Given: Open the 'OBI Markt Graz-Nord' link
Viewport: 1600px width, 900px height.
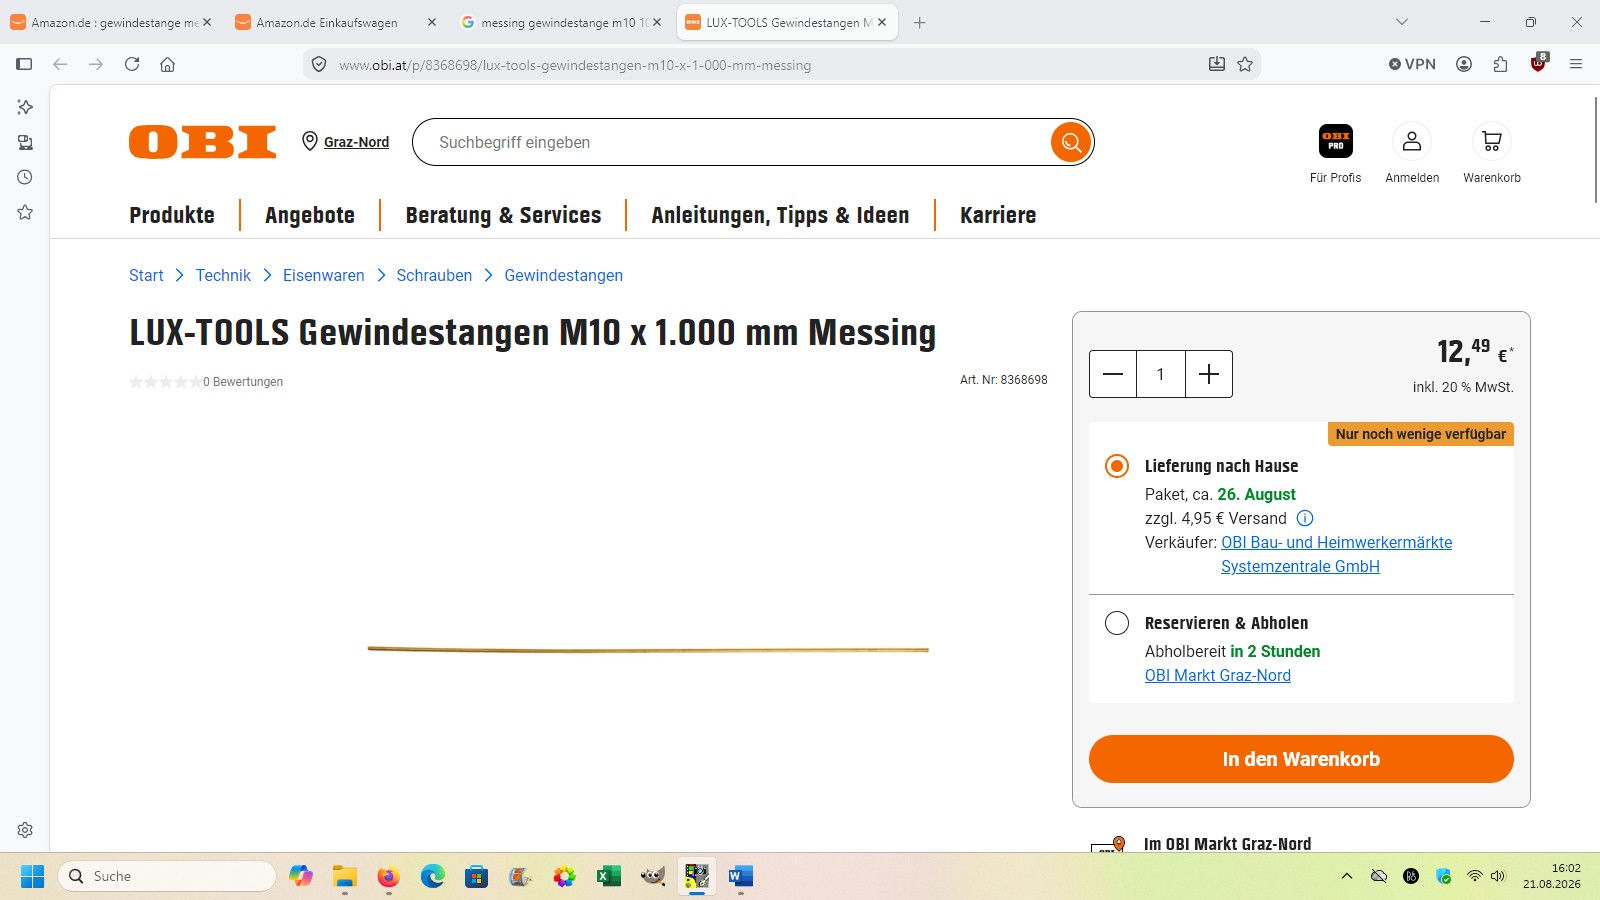Looking at the screenshot, I should click(x=1218, y=675).
